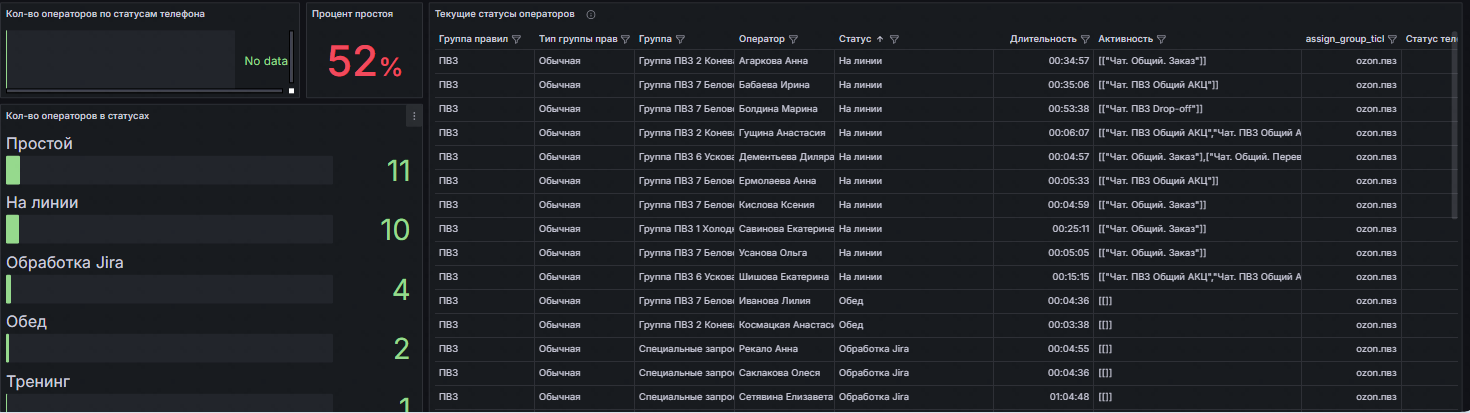This screenshot has height=413, width=1470.
Task: Click the Простой bar gauge
Action: coord(168,170)
